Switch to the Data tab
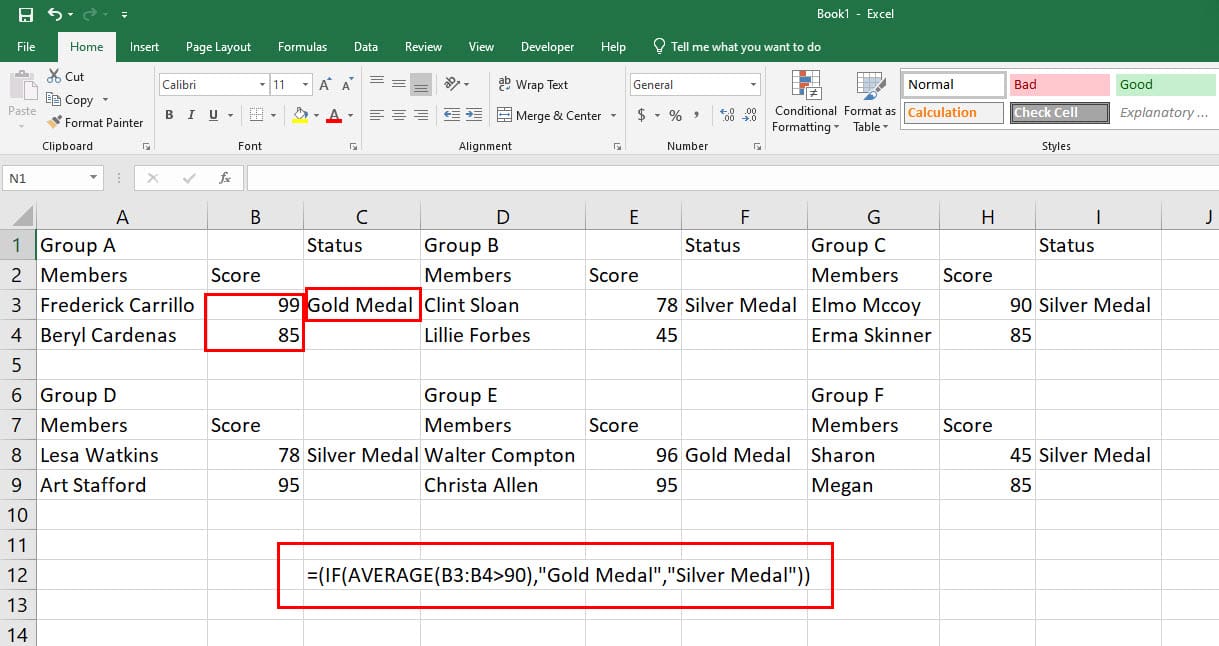Screen dimensions: 1219x646 (366, 47)
